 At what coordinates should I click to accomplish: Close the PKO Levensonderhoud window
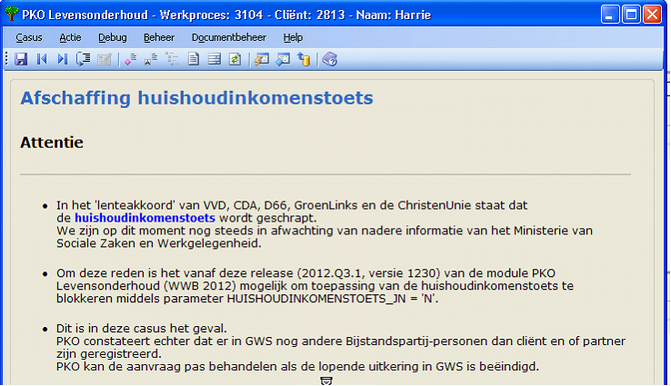(x=652, y=15)
